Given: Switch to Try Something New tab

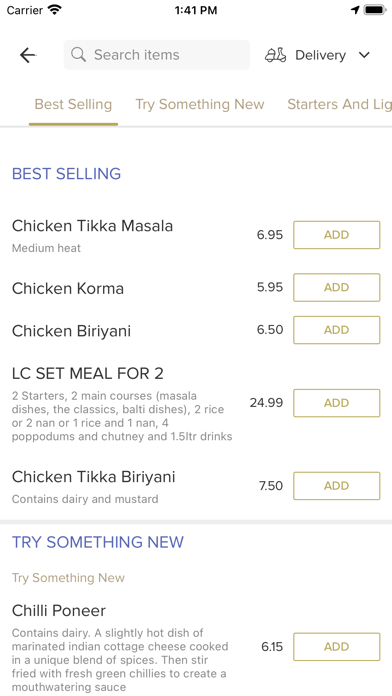Looking at the screenshot, I should pos(200,104).
